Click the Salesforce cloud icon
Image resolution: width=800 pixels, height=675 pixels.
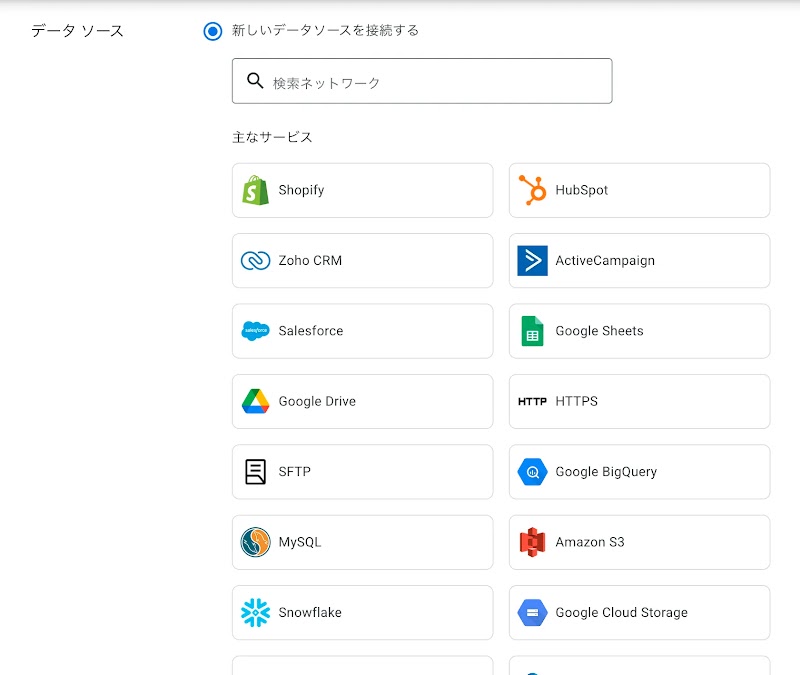[255, 331]
